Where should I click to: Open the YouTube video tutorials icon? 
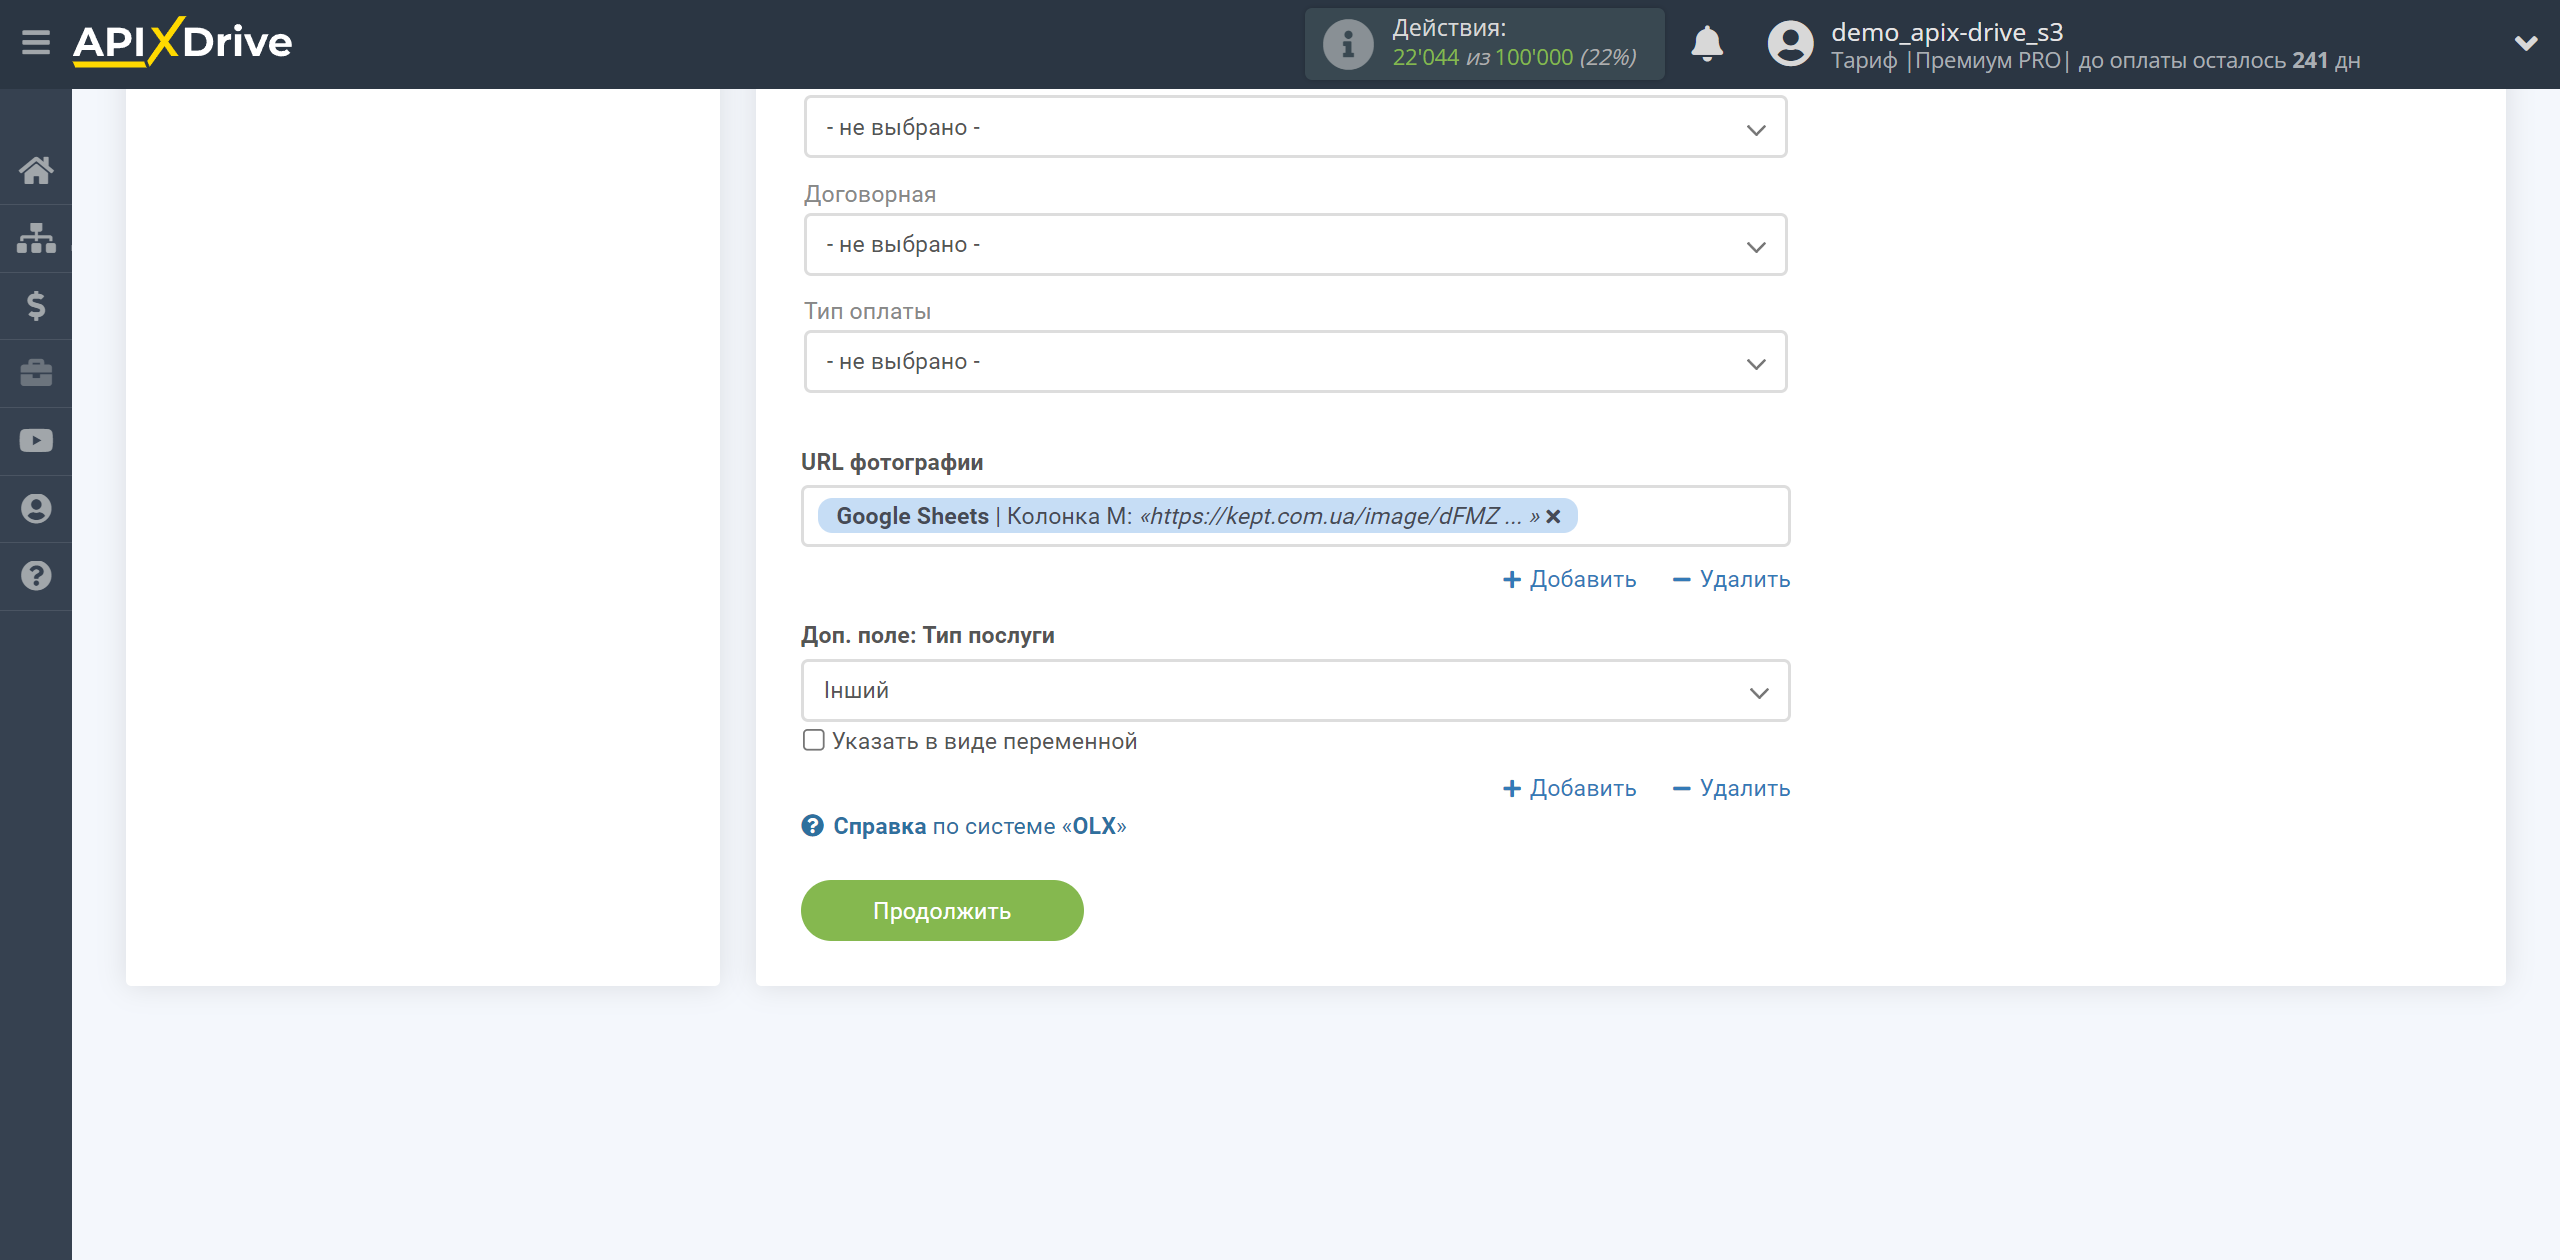pos(36,441)
